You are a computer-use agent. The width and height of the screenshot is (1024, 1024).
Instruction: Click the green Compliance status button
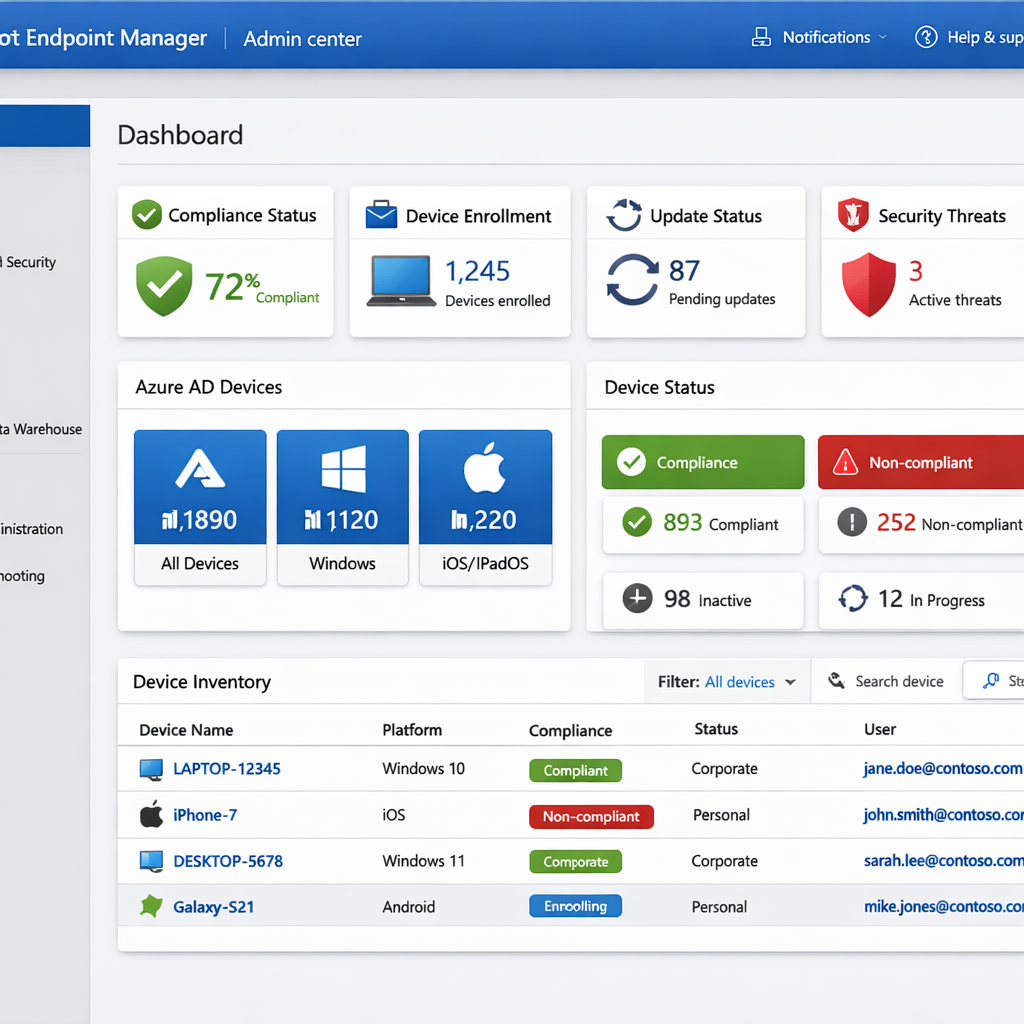(x=703, y=462)
